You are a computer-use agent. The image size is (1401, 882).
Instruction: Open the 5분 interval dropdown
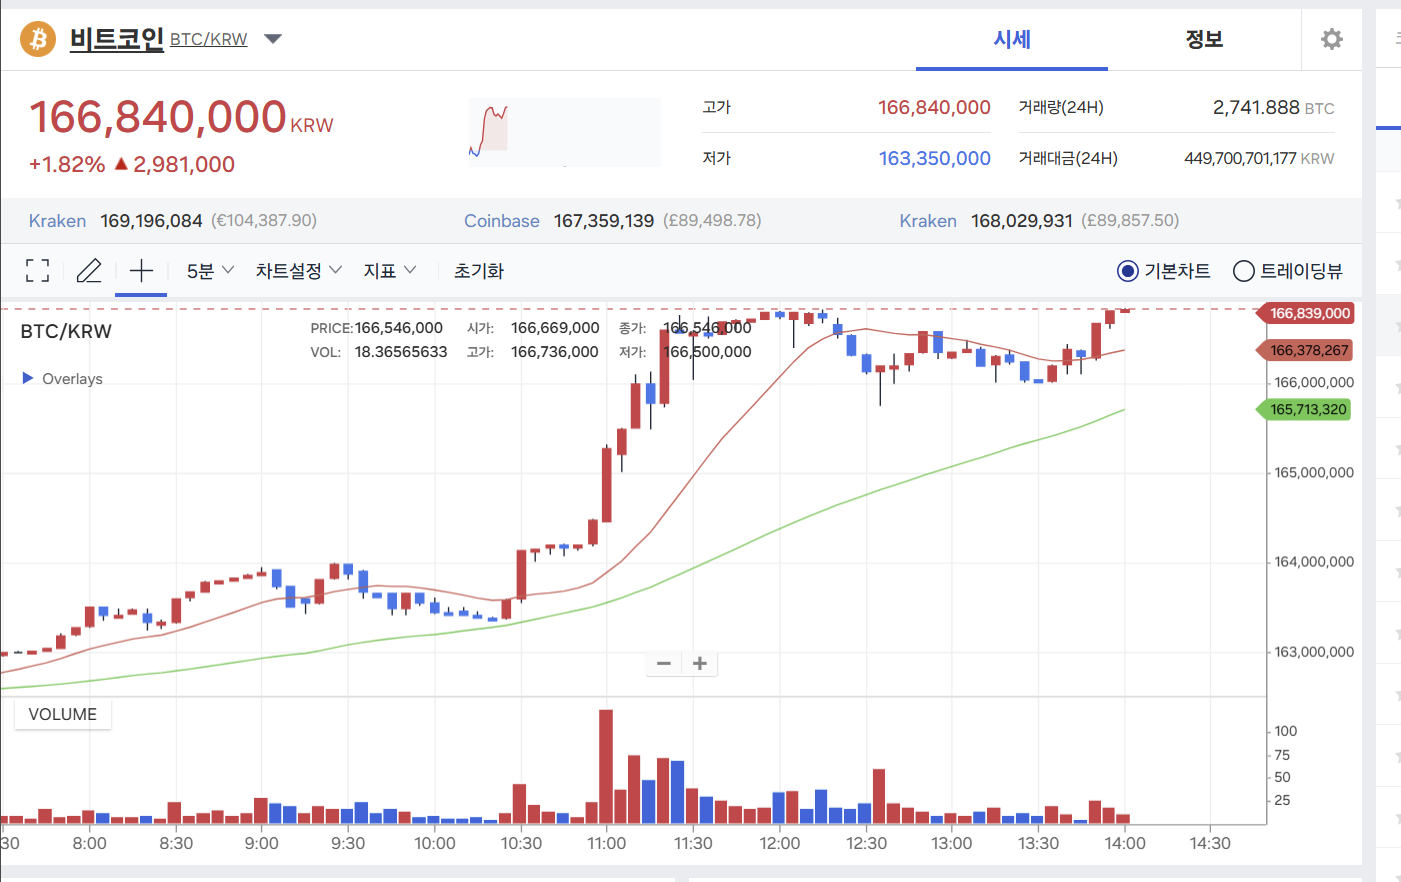pyautogui.click(x=210, y=271)
